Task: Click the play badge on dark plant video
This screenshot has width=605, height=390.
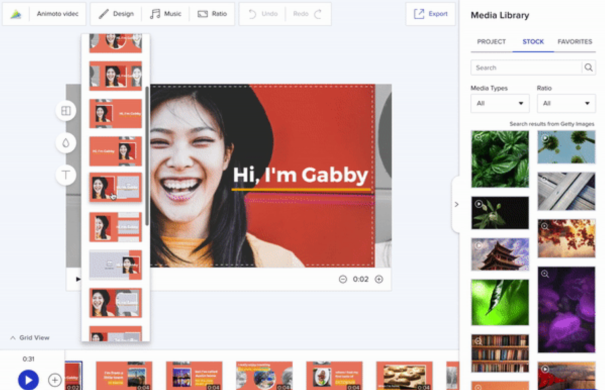Action: (478, 204)
